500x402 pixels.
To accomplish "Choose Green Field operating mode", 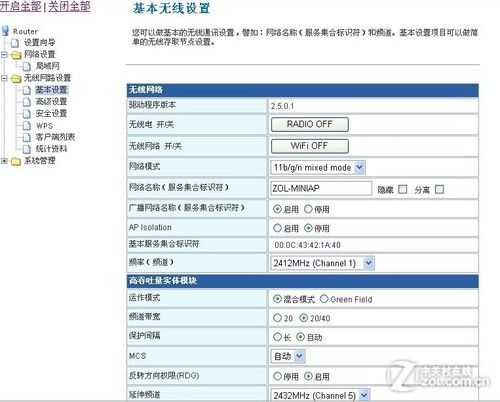I will pyautogui.click(x=324, y=299).
